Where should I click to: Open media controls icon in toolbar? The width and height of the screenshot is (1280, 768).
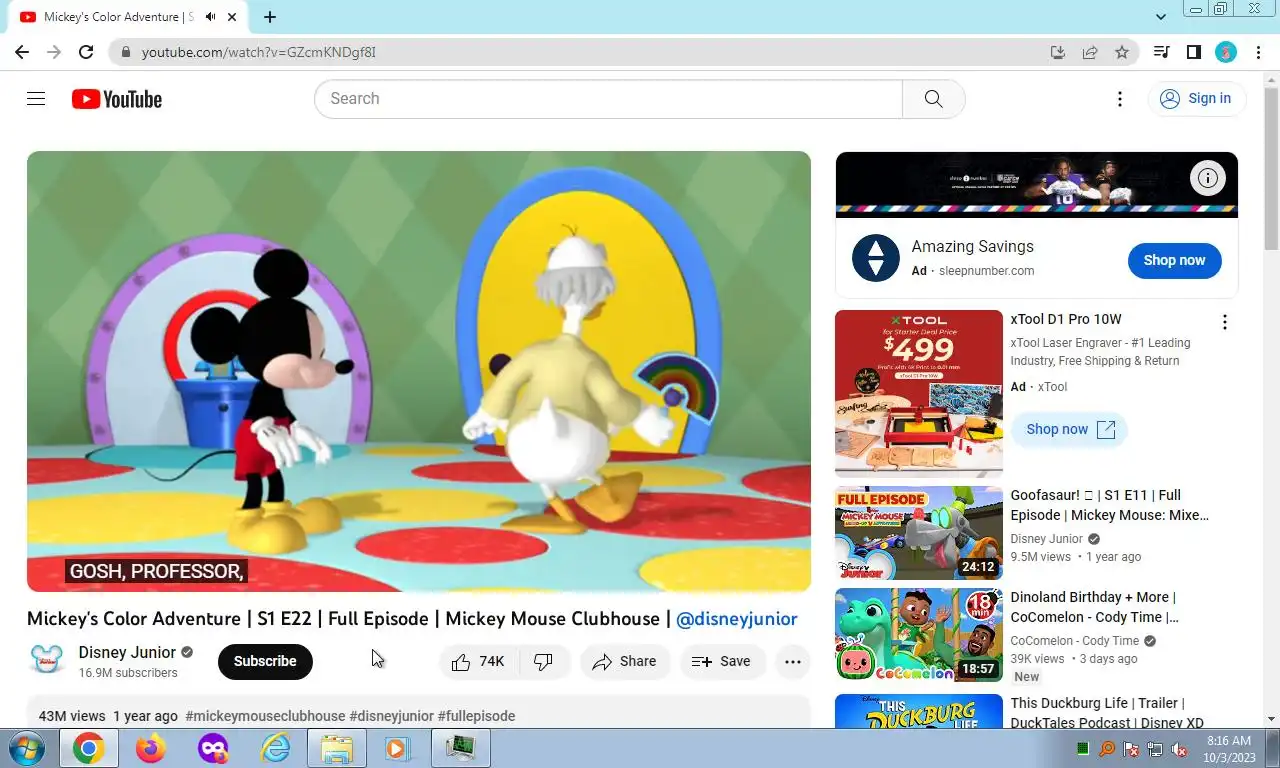point(1161,52)
